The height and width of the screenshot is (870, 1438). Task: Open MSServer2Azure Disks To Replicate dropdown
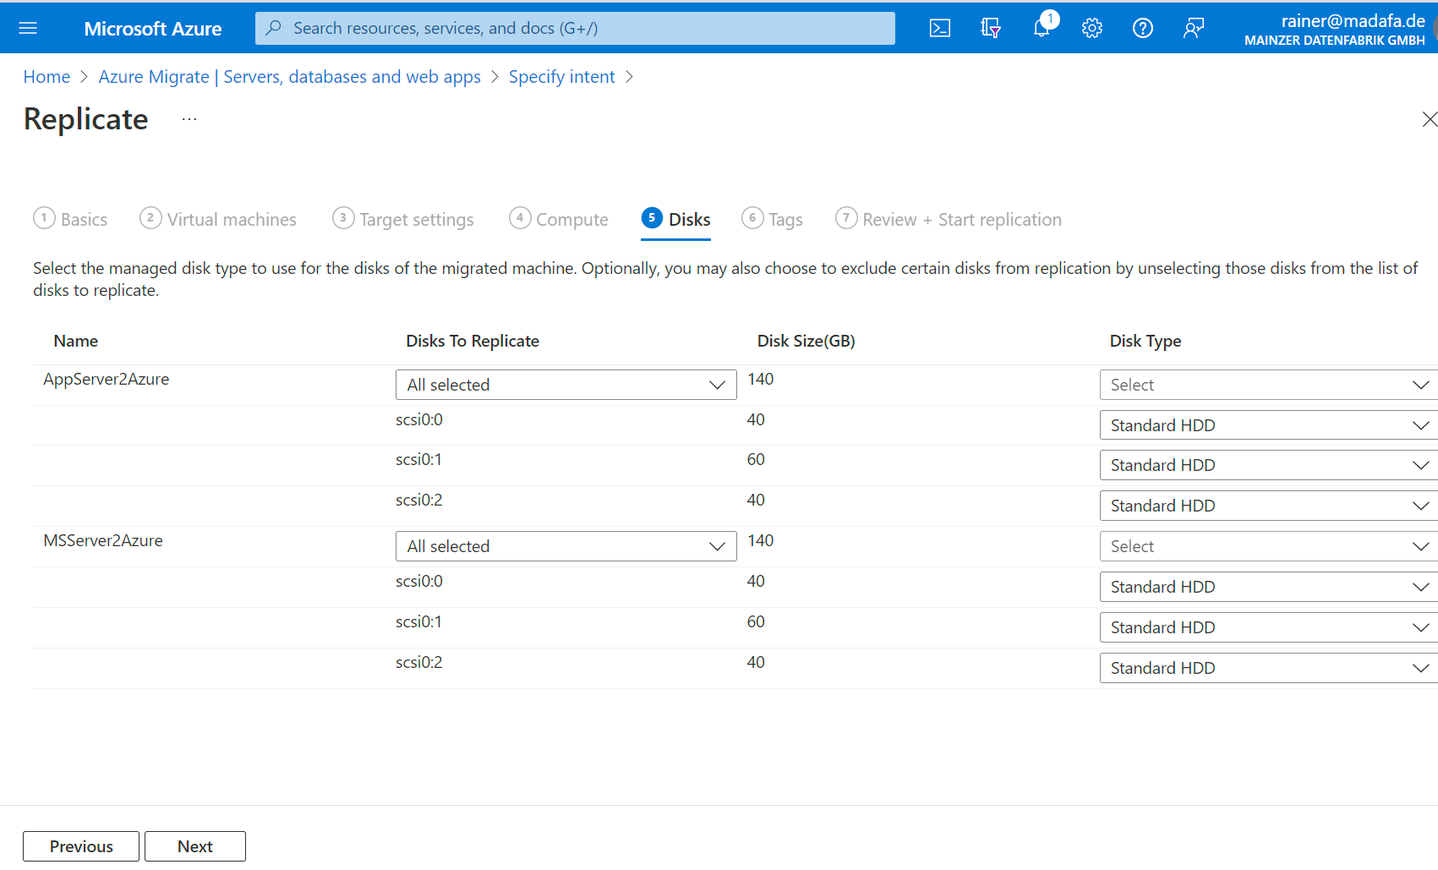566,546
